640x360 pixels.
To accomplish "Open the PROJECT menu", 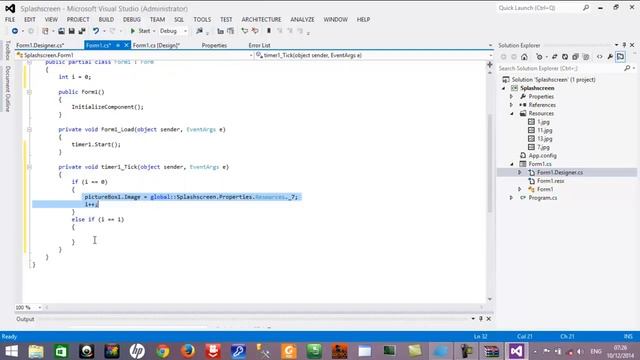I will (78, 20).
